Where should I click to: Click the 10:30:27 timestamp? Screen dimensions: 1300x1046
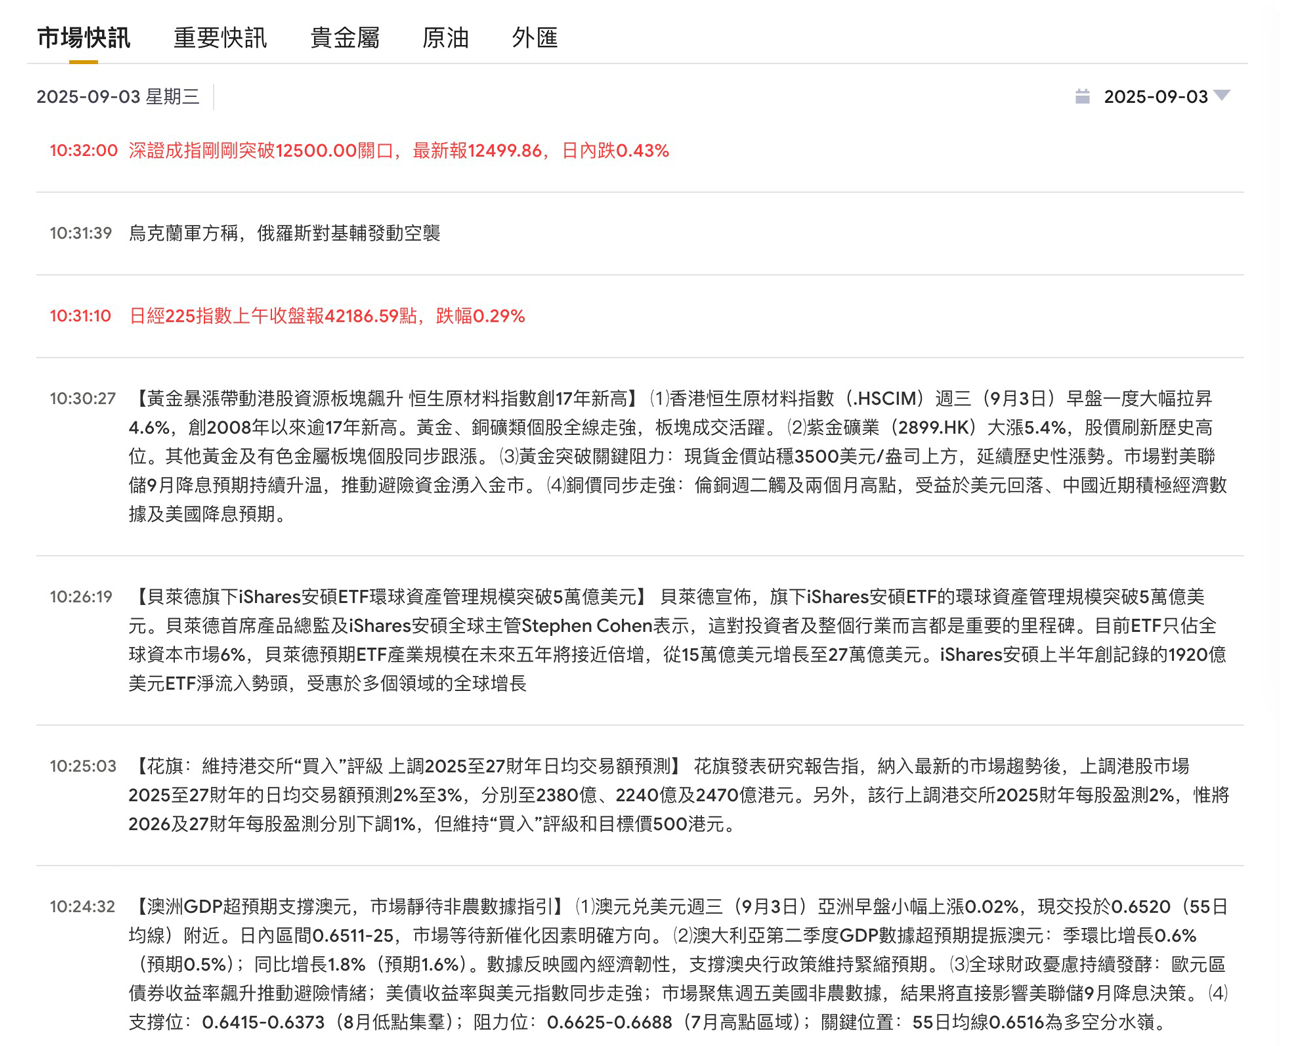(83, 398)
